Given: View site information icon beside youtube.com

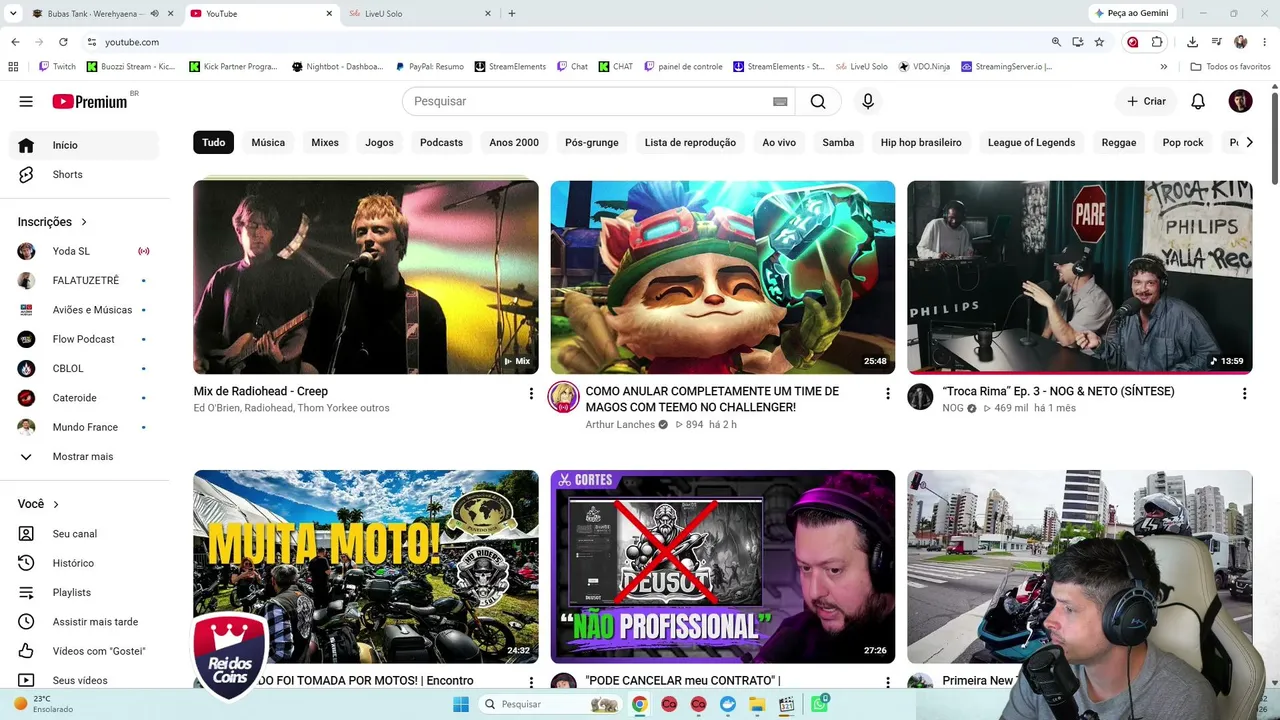Looking at the screenshot, I should 92,42.
